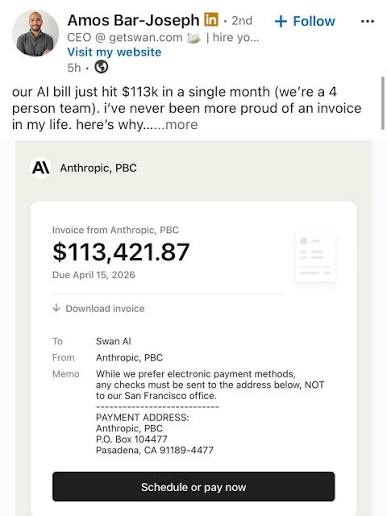Image resolution: width=387 pixels, height=516 pixels.
Task: Click the down-arrow icon beside Download invoice
Action: [x=56, y=308]
